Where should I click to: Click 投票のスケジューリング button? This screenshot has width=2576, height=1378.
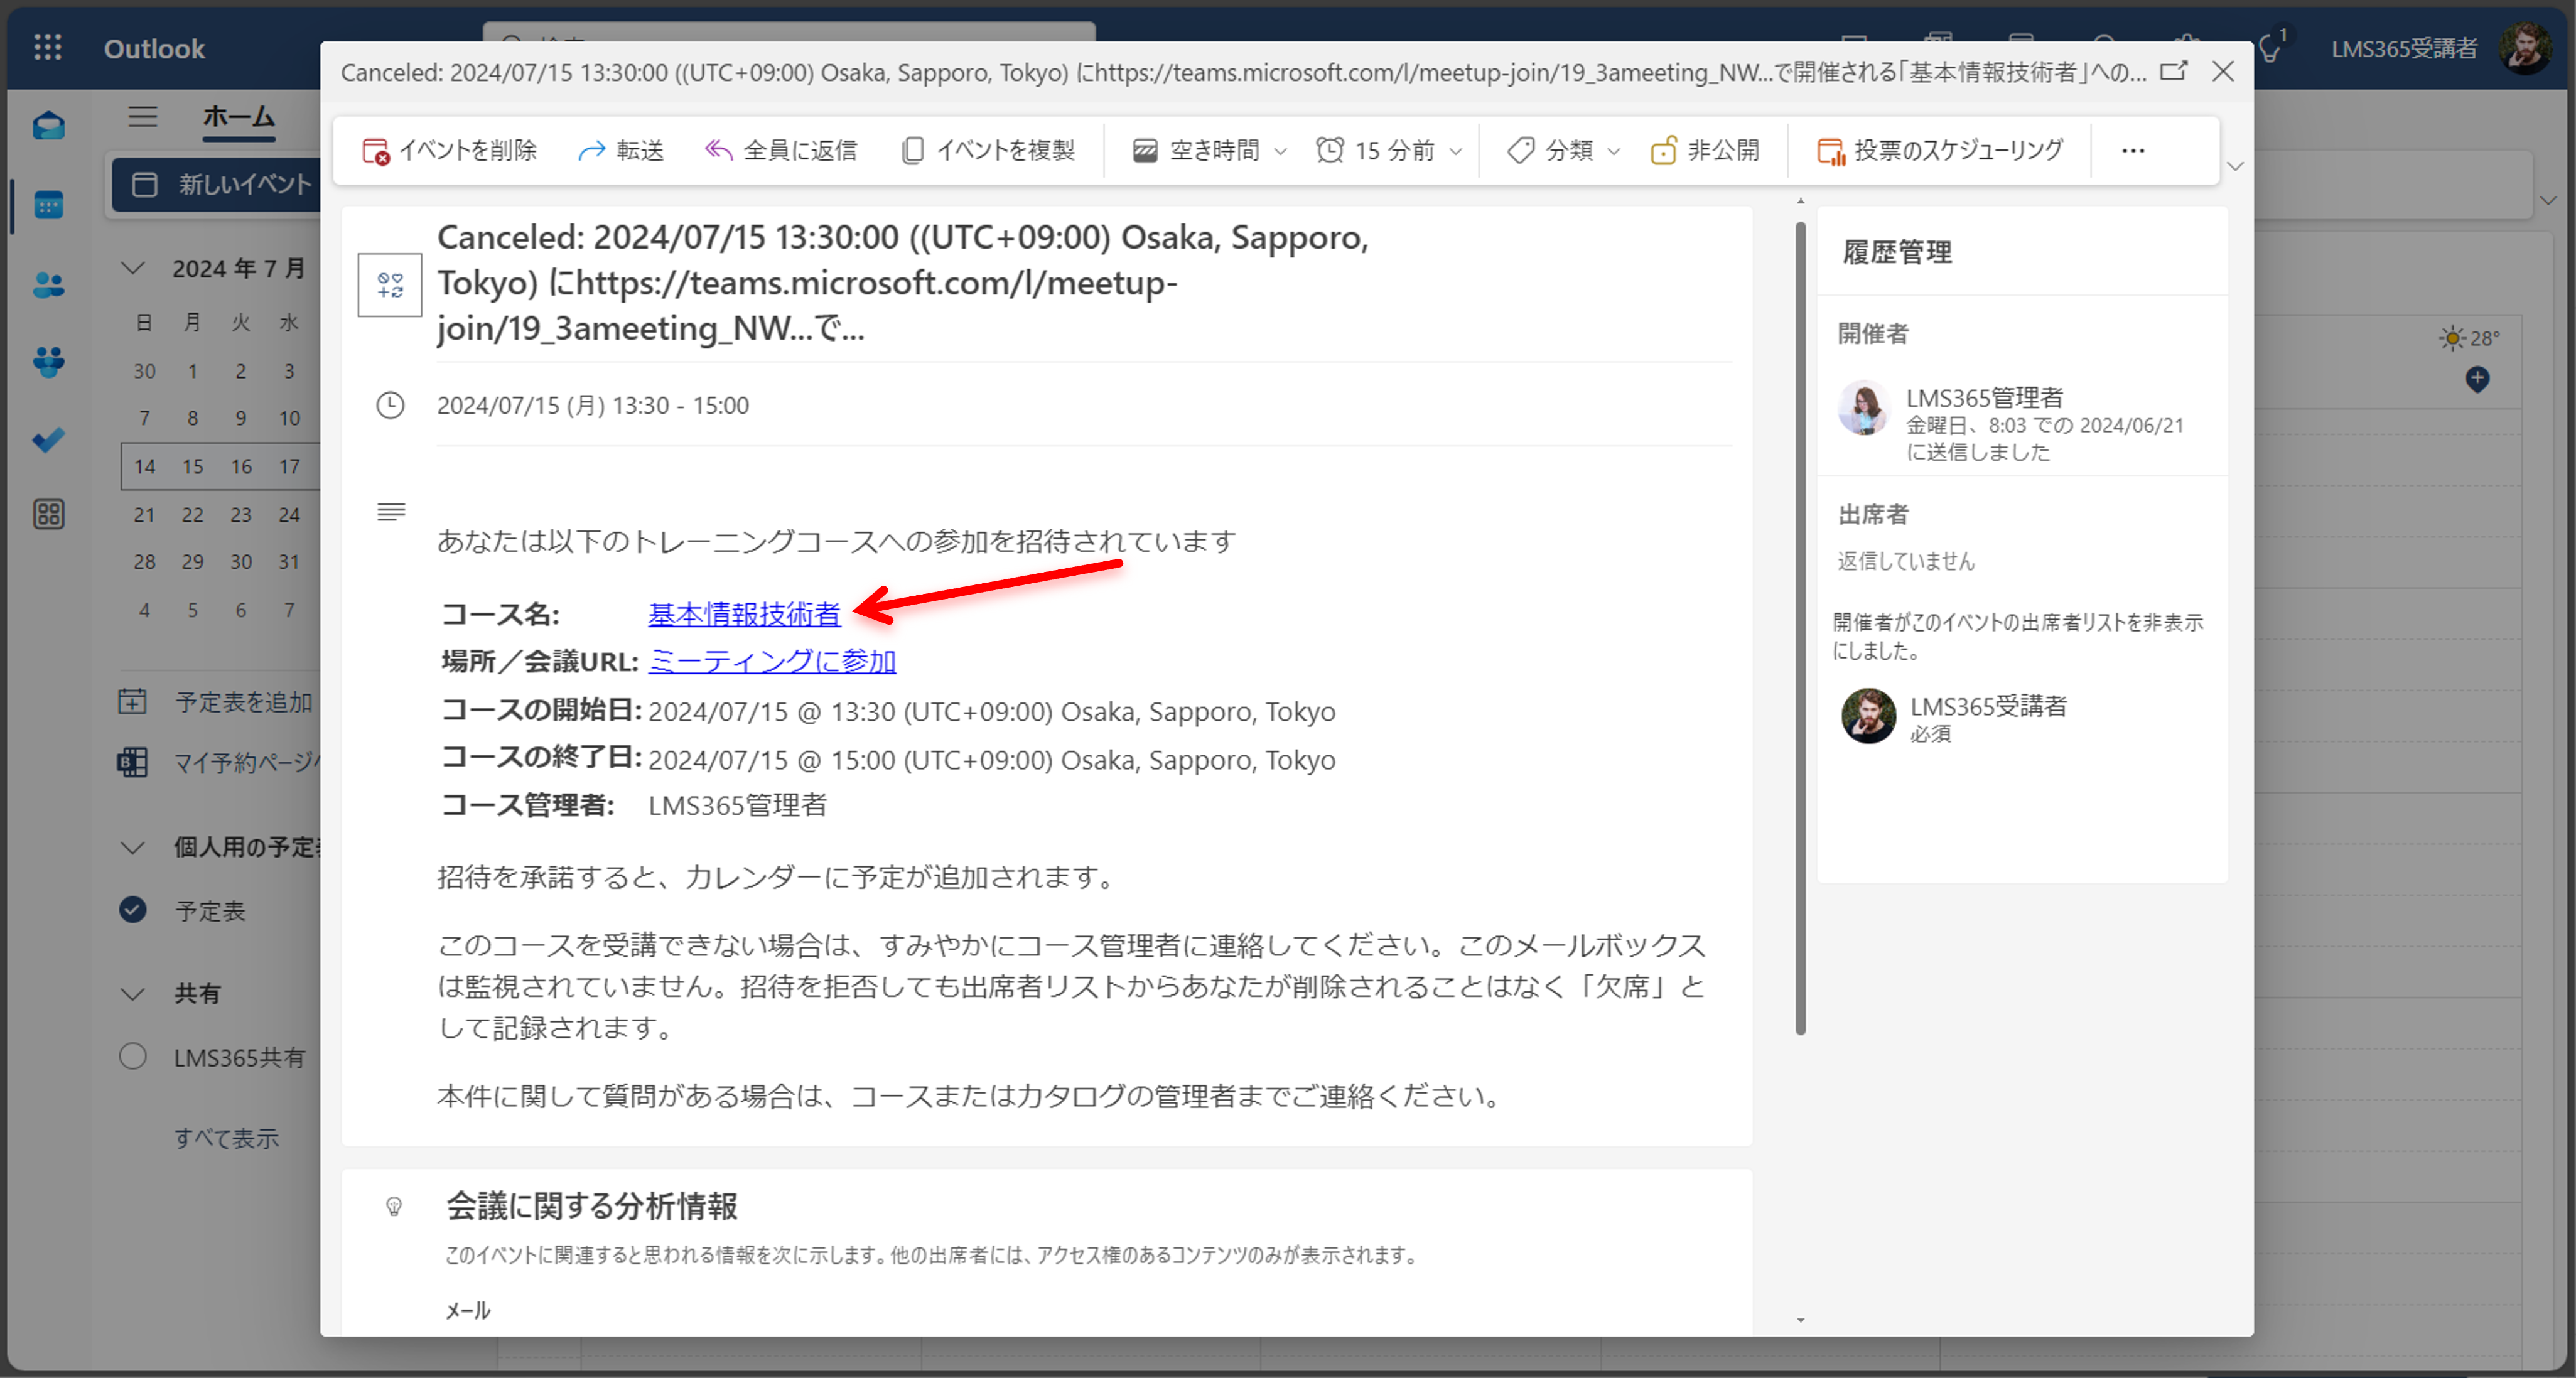click(x=1940, y=150)
